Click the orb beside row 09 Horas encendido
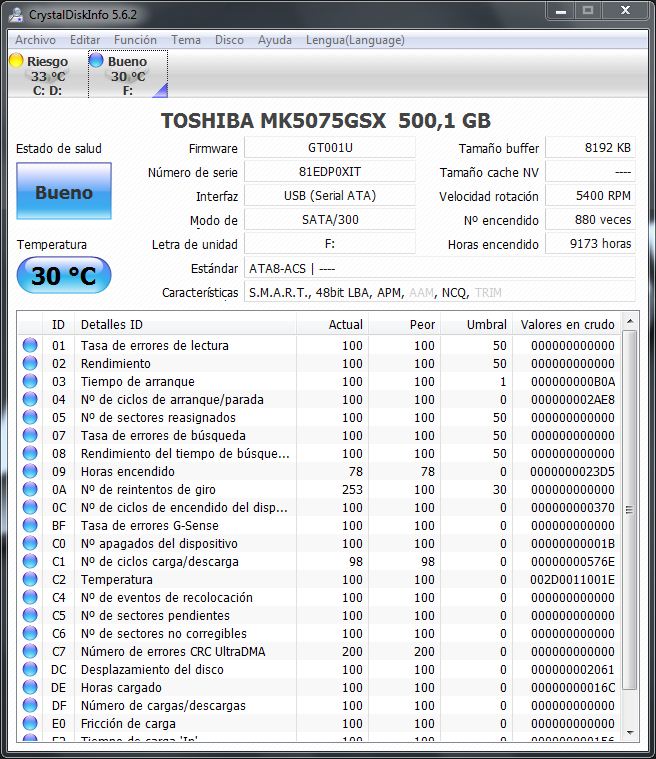This screenshot has width=656, height=759. 30,471
